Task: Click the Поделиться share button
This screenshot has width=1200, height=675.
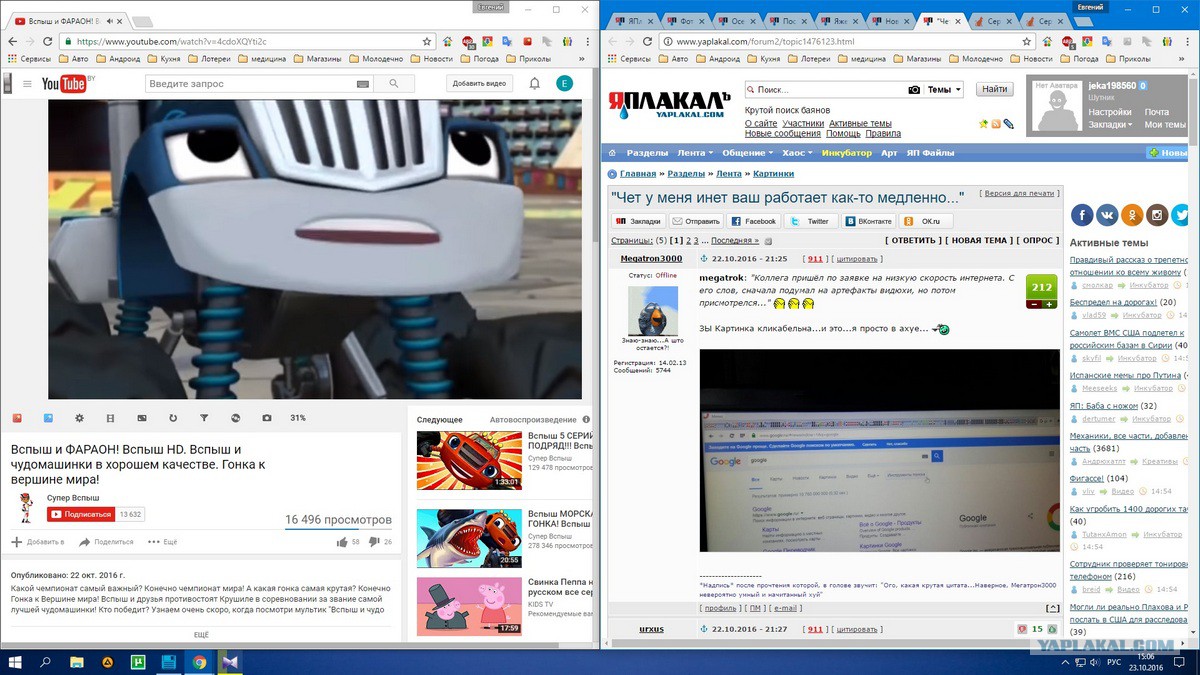Action: 105,542
